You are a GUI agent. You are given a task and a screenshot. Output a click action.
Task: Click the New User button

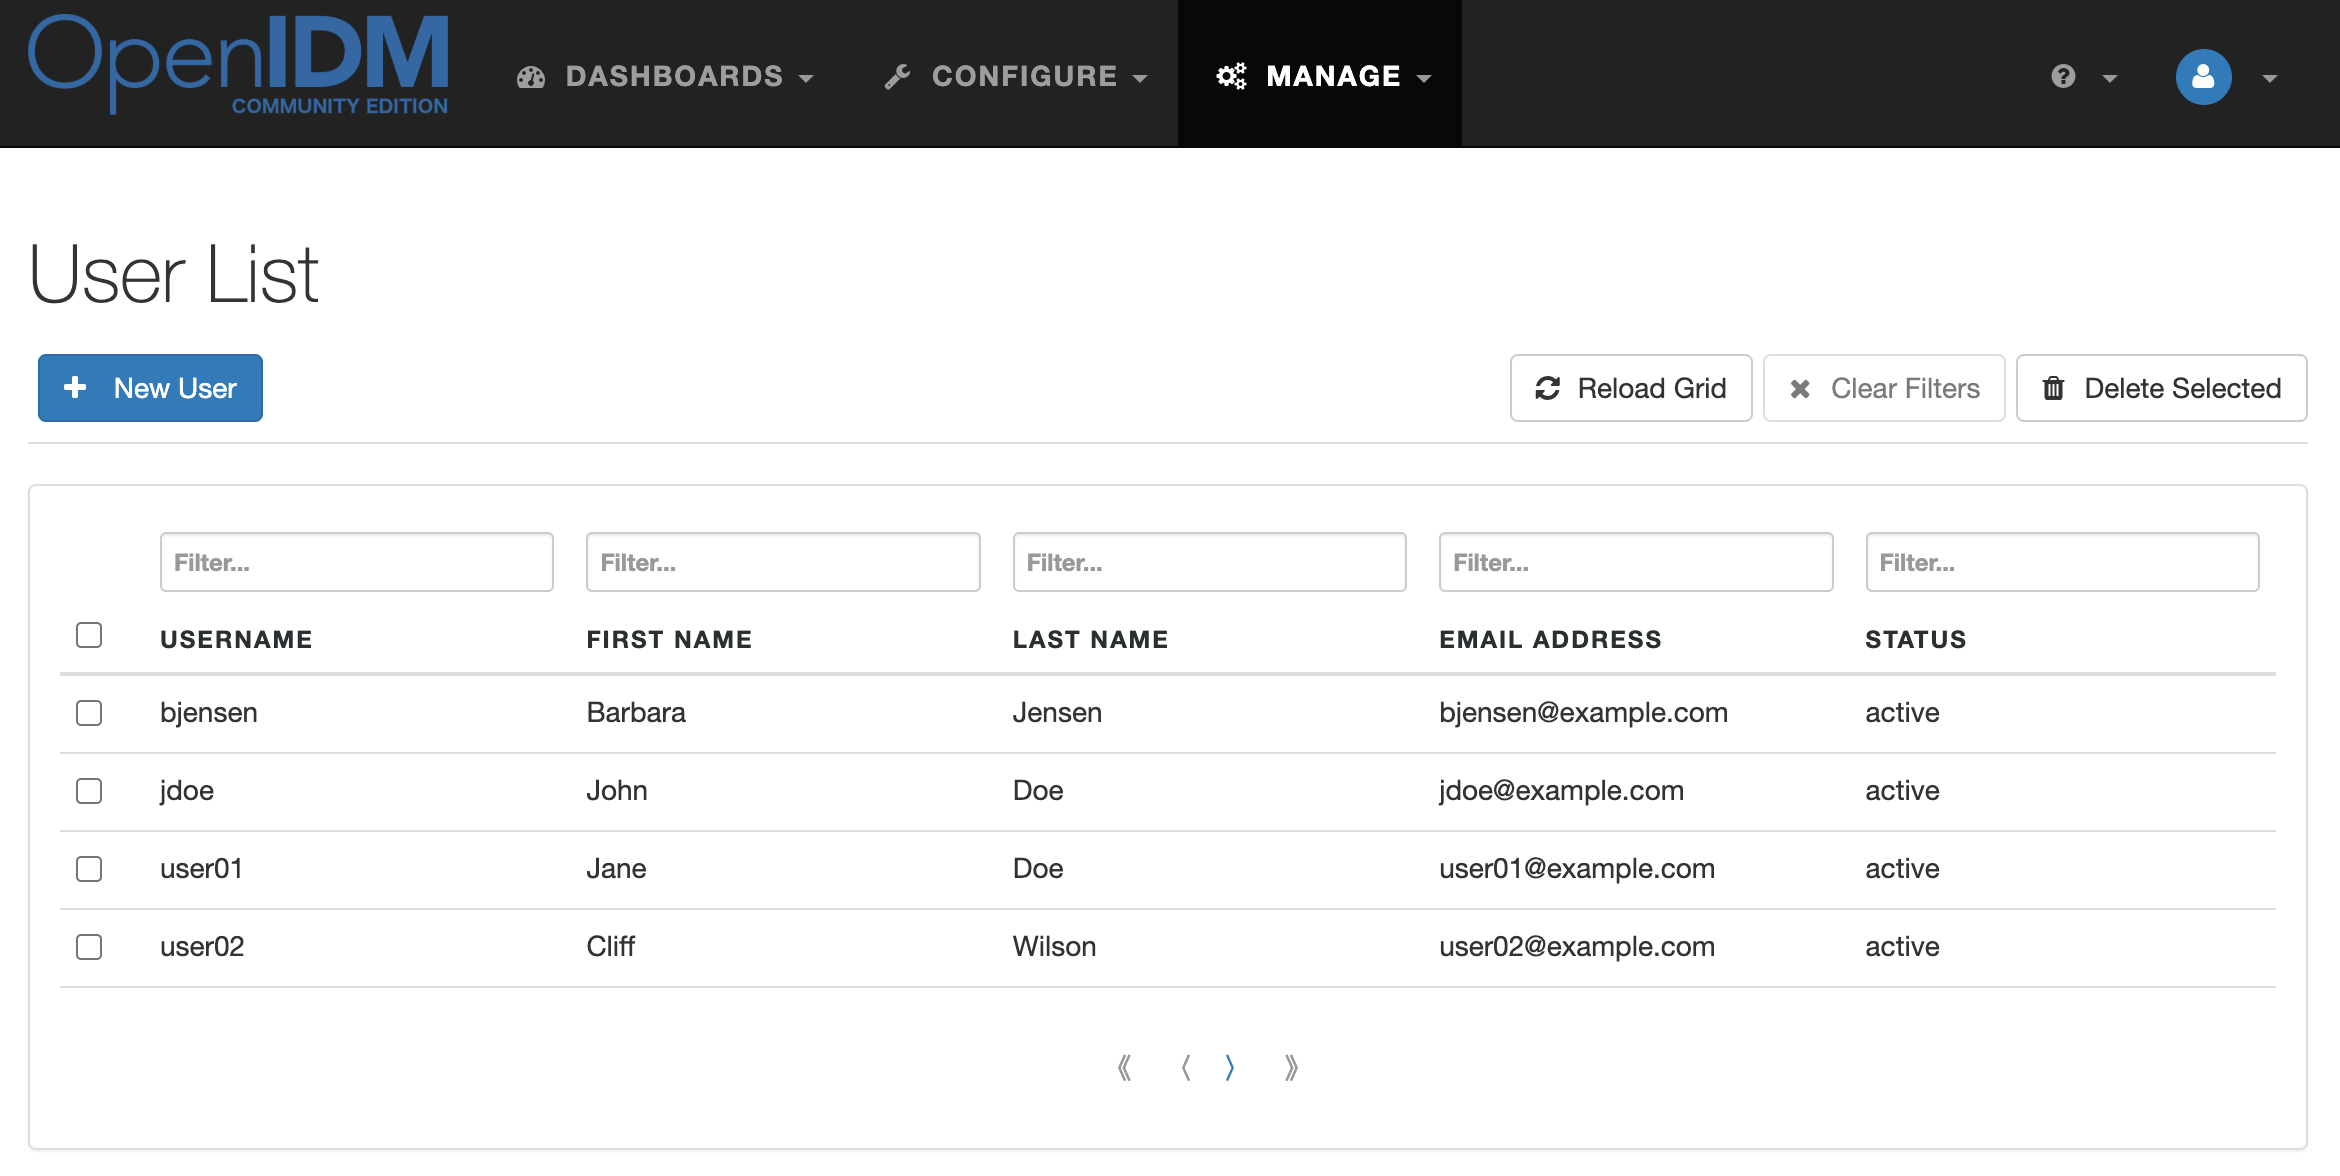pos(150,388)
